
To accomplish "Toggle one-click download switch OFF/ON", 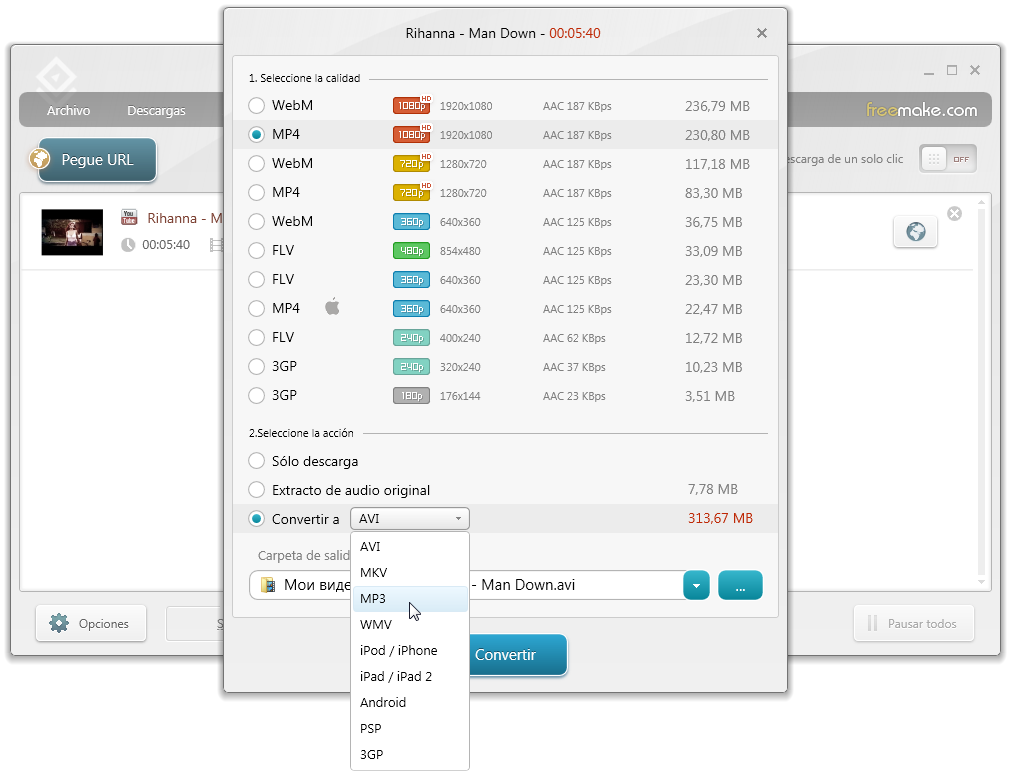I will point(947,159).
